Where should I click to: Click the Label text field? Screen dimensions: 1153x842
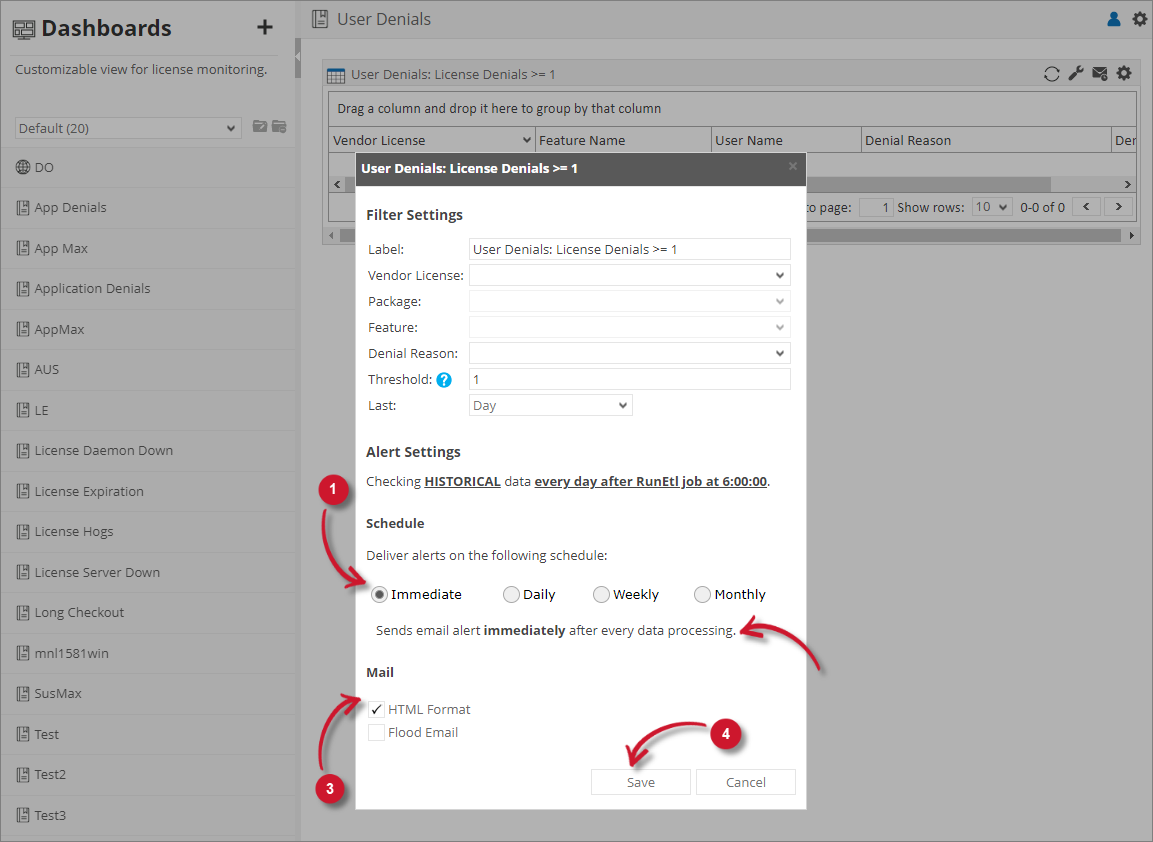coord(629,249)
